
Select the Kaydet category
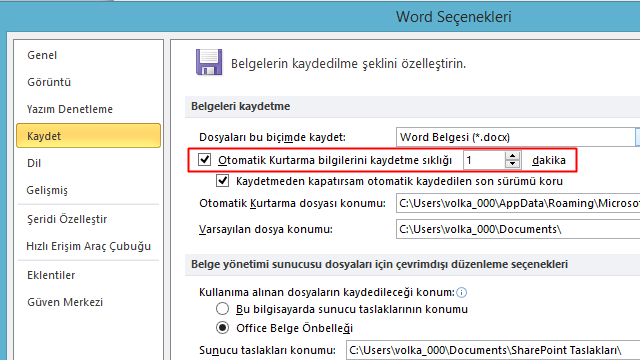click(x=88, y=136)
